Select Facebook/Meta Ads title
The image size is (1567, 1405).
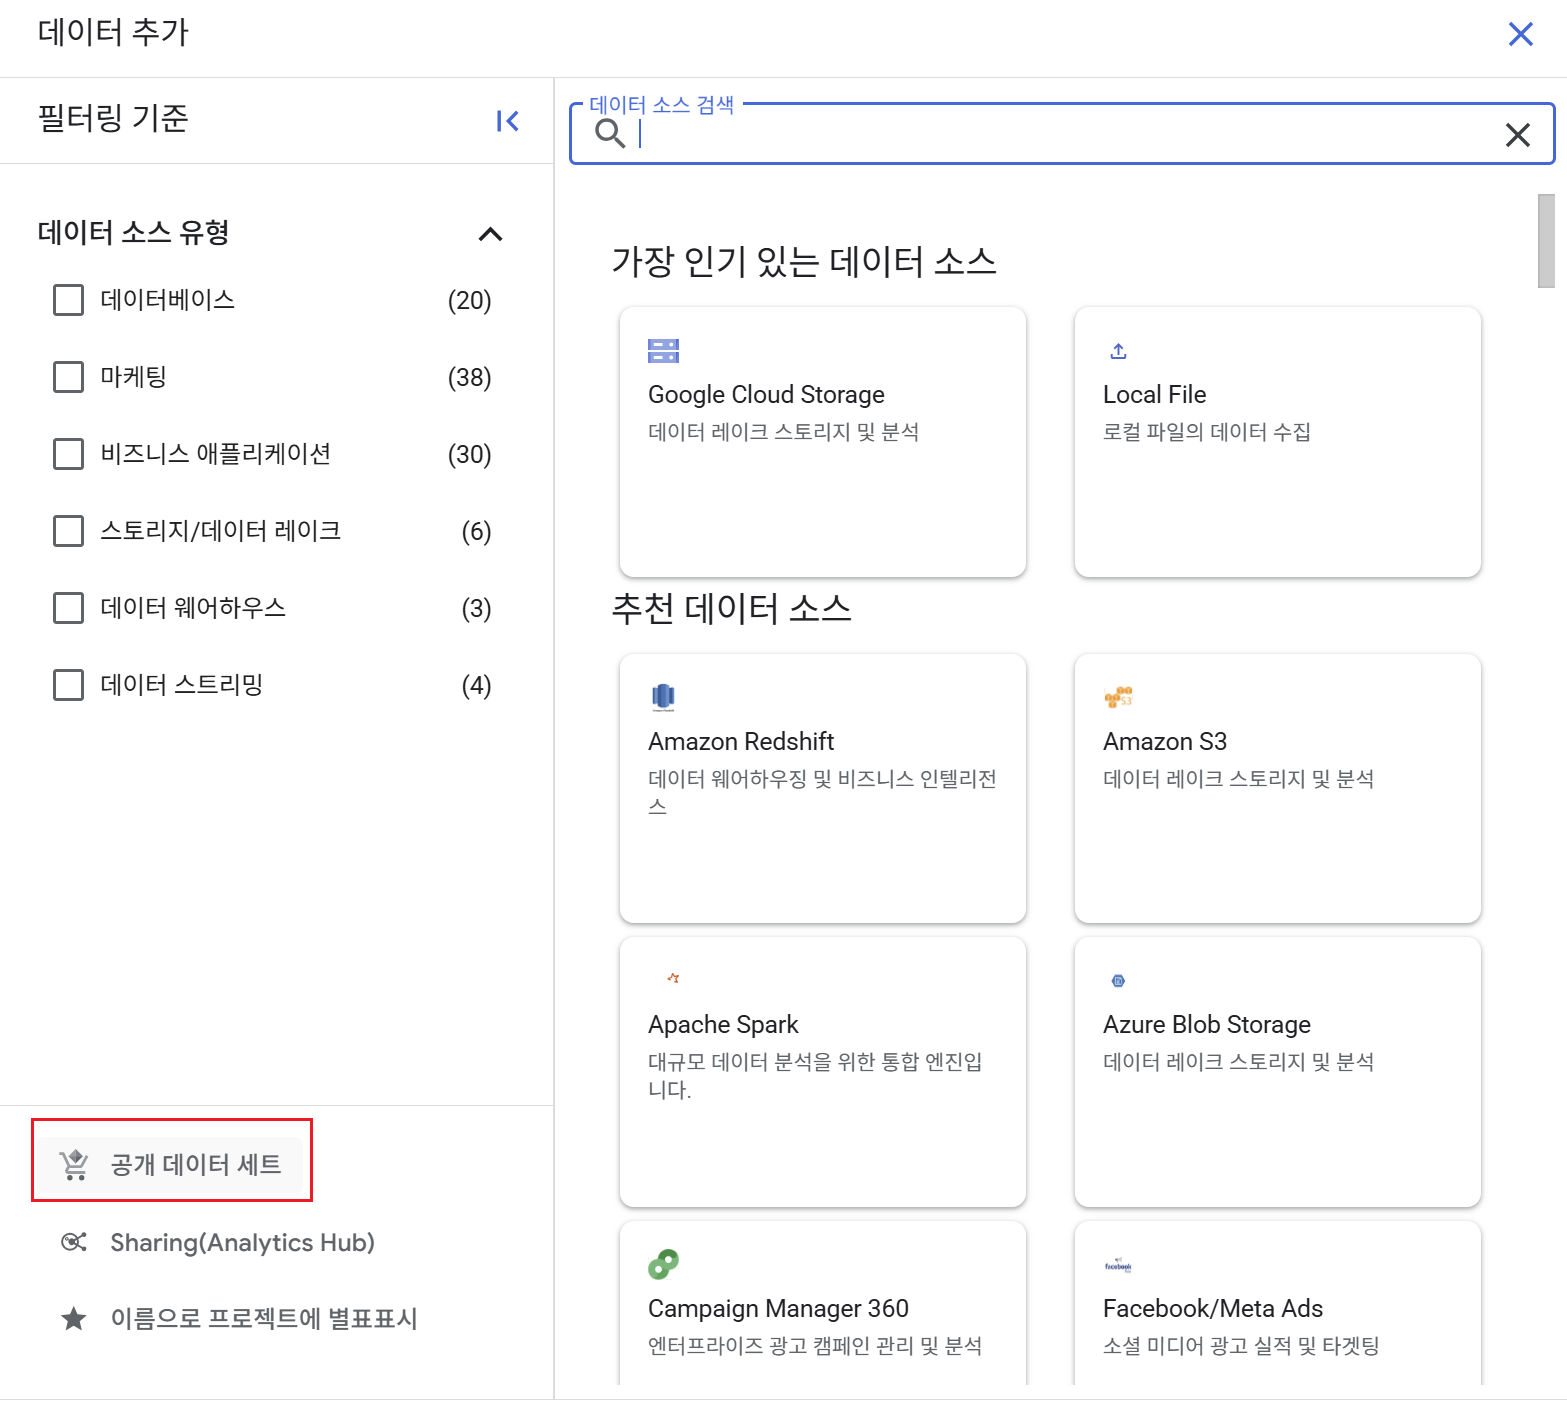1212,1309
